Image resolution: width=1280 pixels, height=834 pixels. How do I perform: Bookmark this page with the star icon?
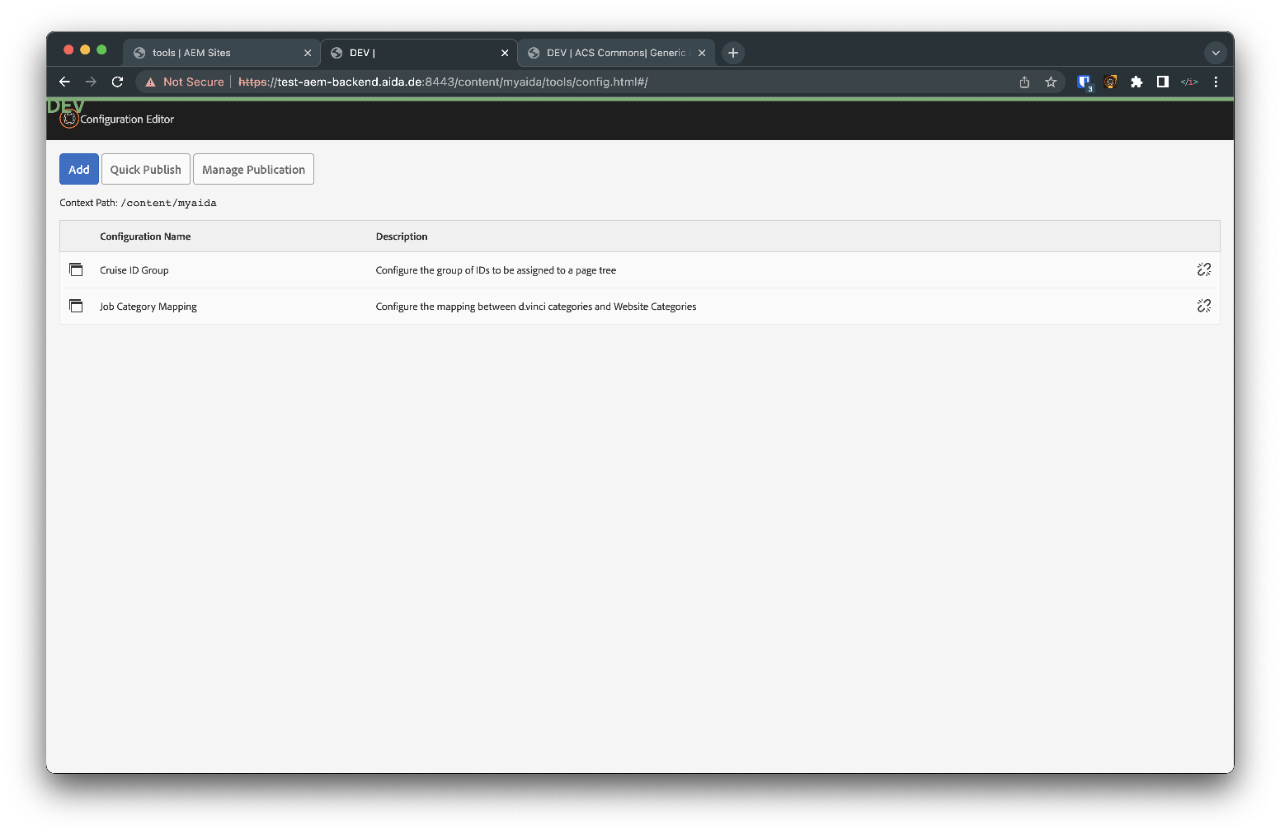click(x=1051, y=82)
